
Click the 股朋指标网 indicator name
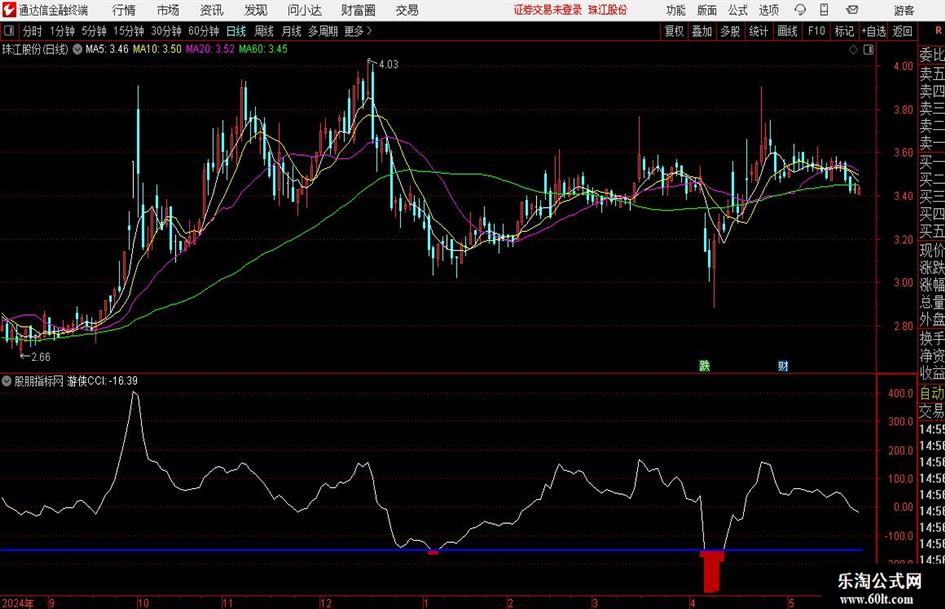coord(39,381)
